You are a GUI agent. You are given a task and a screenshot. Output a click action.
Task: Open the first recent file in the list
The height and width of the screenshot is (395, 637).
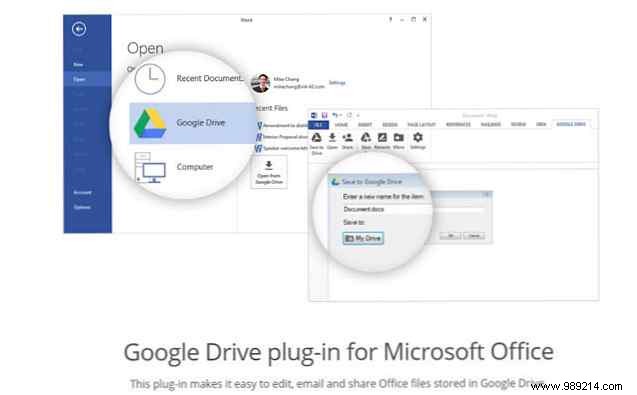click(x=282, y=126)
